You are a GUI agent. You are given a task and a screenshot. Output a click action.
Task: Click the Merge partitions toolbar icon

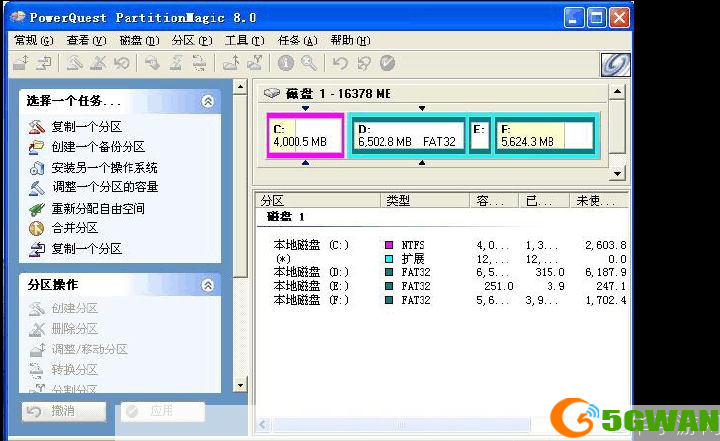point(231,62)
